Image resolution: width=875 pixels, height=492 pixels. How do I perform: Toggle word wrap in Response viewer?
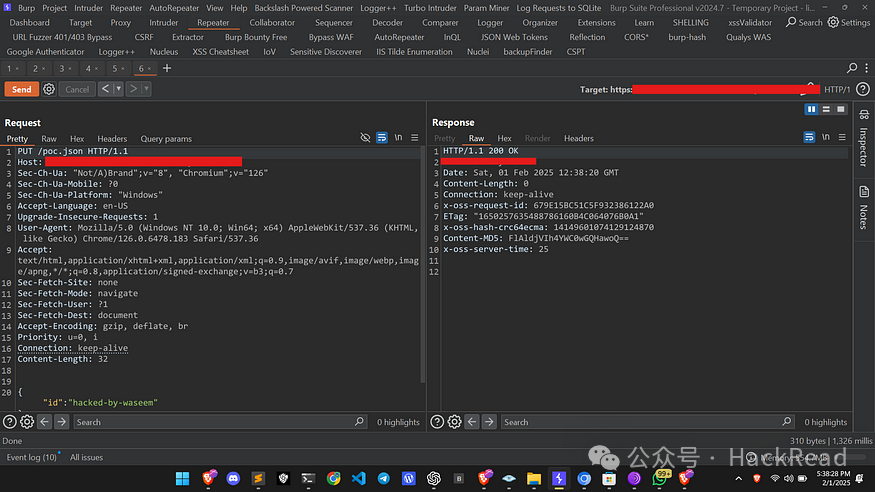tap(809, 137)
